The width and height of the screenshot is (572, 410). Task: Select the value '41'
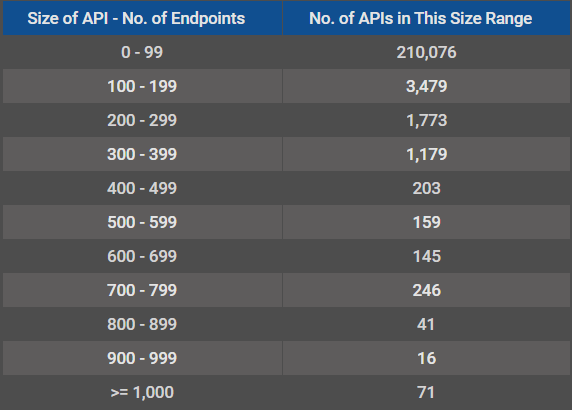pos(426,324)
